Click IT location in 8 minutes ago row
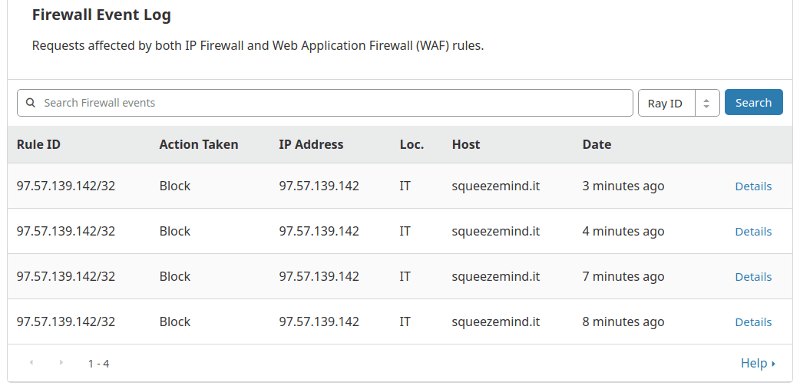 405,322
